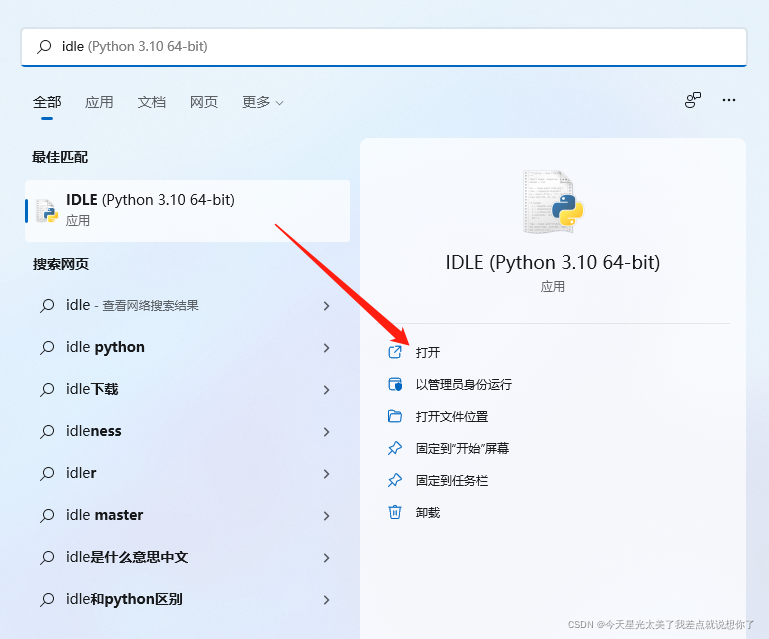Click the search icon beside idle master

[47, 516]
